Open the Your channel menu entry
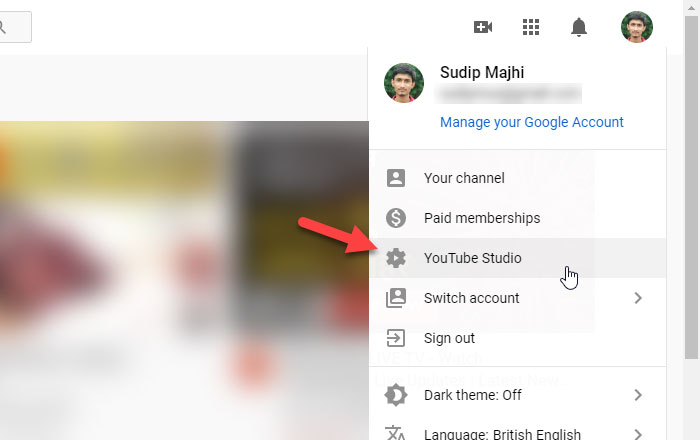 tap(517, 178)
